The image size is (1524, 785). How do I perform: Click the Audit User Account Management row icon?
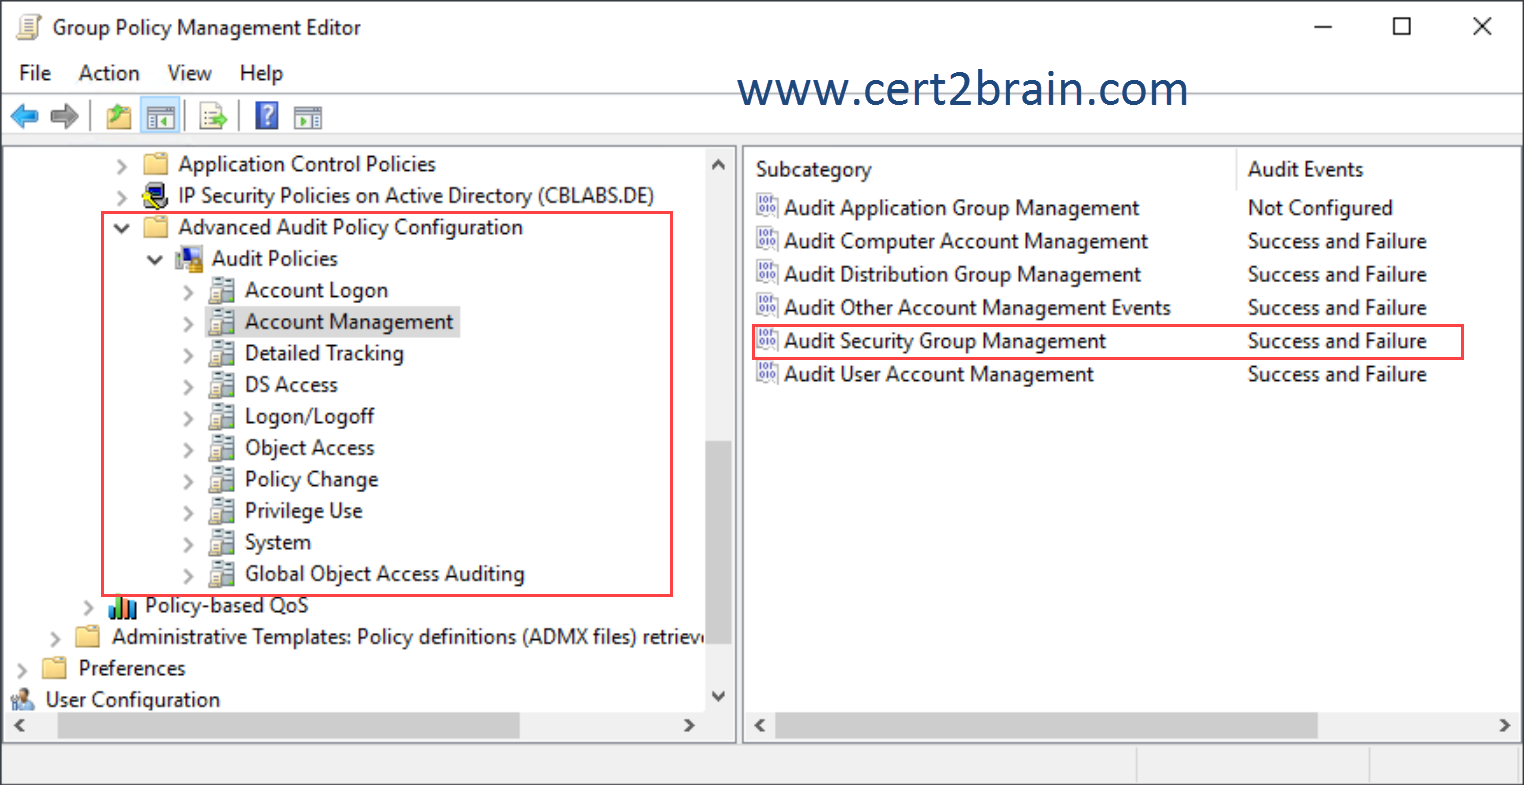point(767,373)
